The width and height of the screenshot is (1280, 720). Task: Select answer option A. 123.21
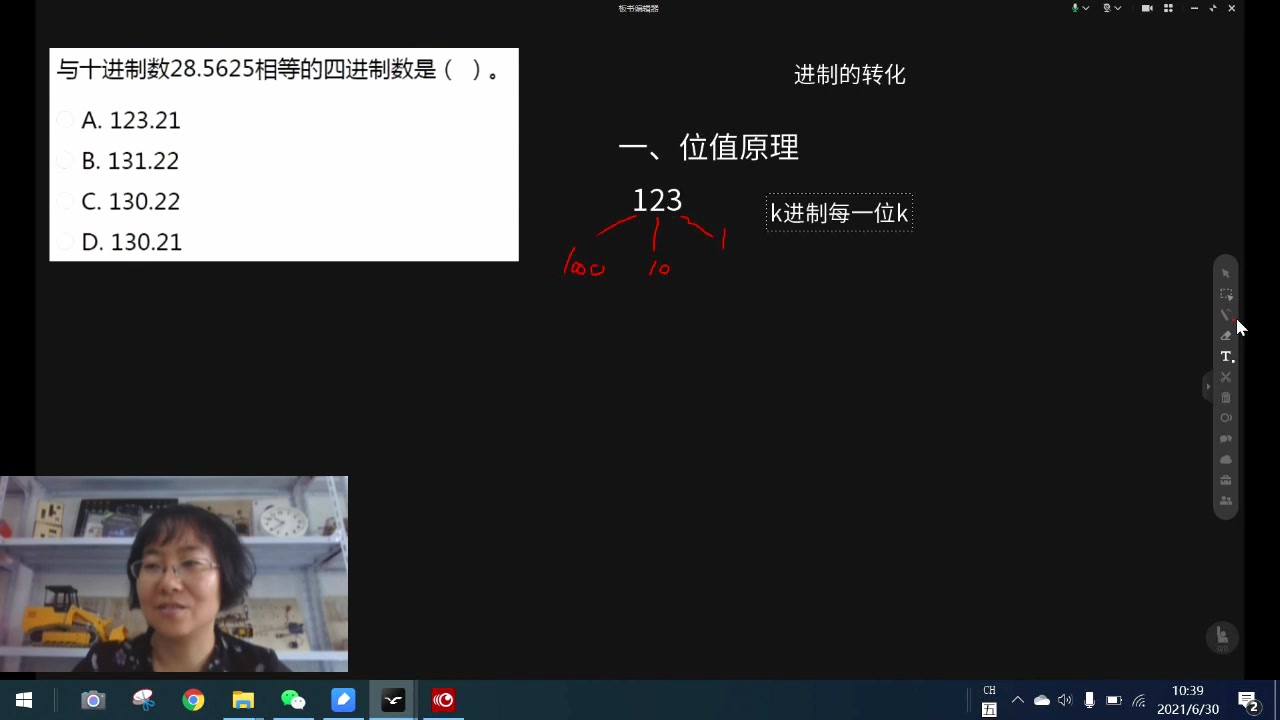coord(65,120)
